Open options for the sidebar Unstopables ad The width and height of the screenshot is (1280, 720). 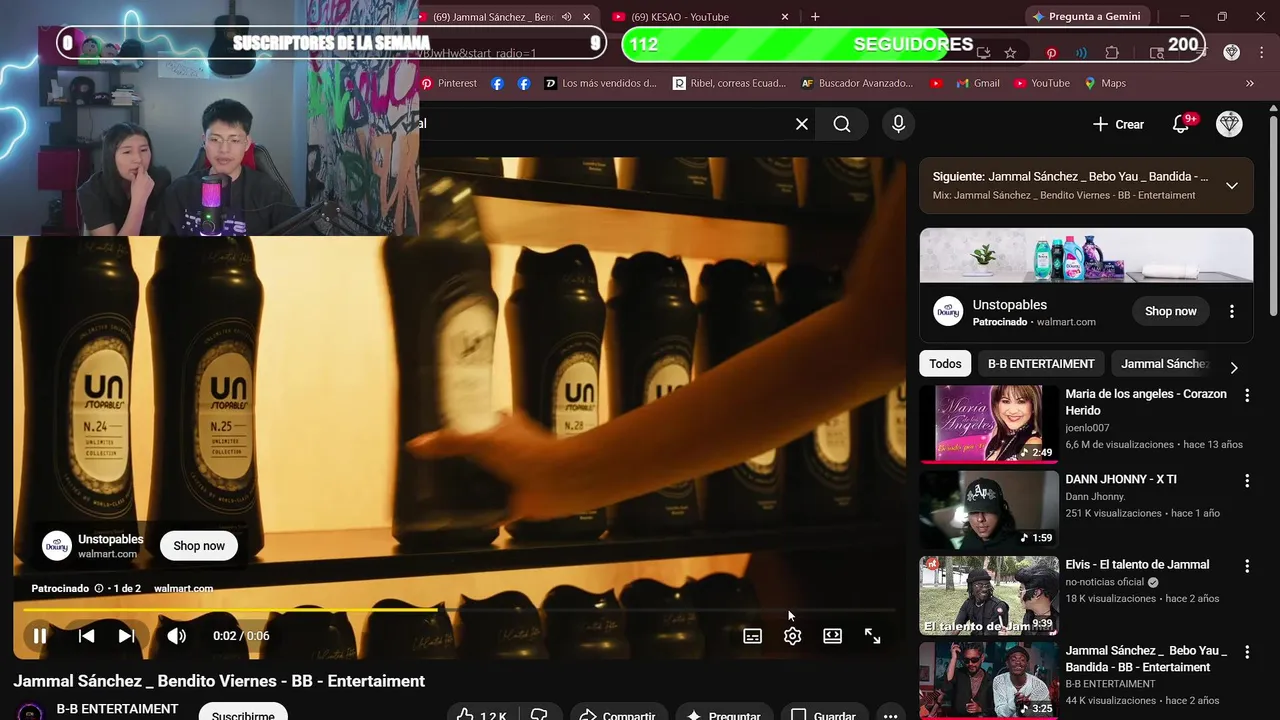pyautogui.click(x=1232, y=311)
